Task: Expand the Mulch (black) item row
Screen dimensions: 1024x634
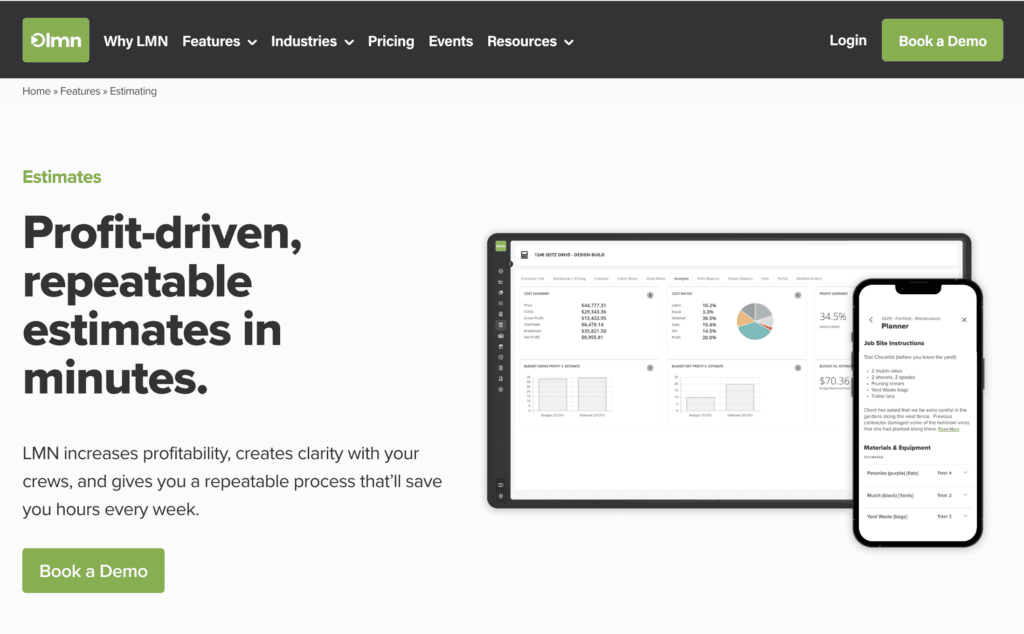Action: (x=965, y=495)
